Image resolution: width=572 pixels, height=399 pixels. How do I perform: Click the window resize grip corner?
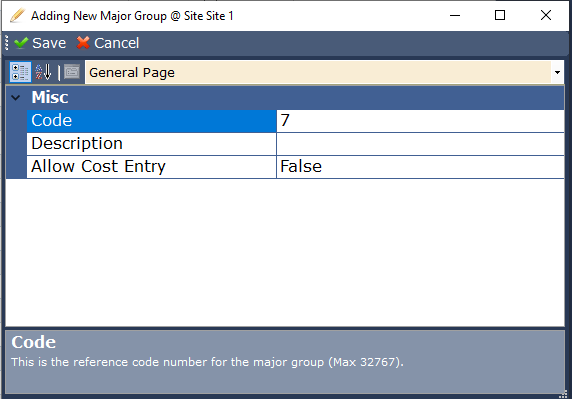point(563,394)
